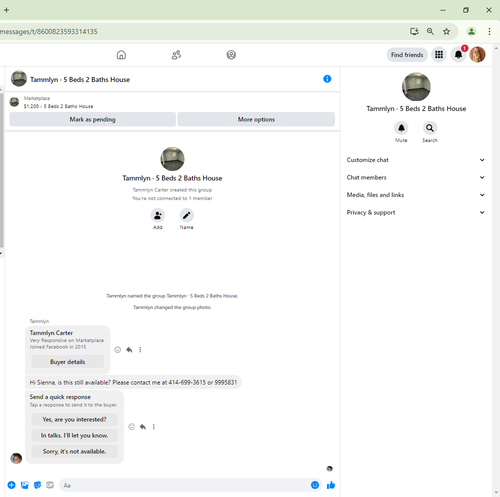
Task: Open account menu via profile avatar
Action: click(477, 55)
